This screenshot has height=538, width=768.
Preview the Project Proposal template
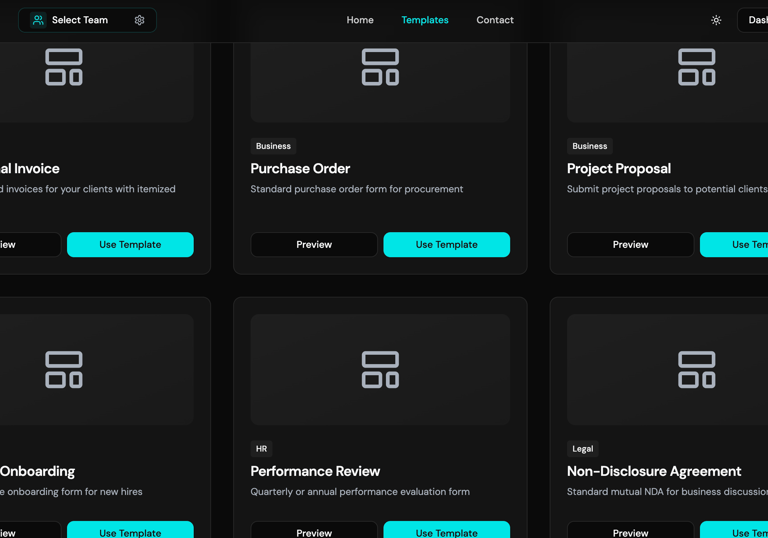630,245
